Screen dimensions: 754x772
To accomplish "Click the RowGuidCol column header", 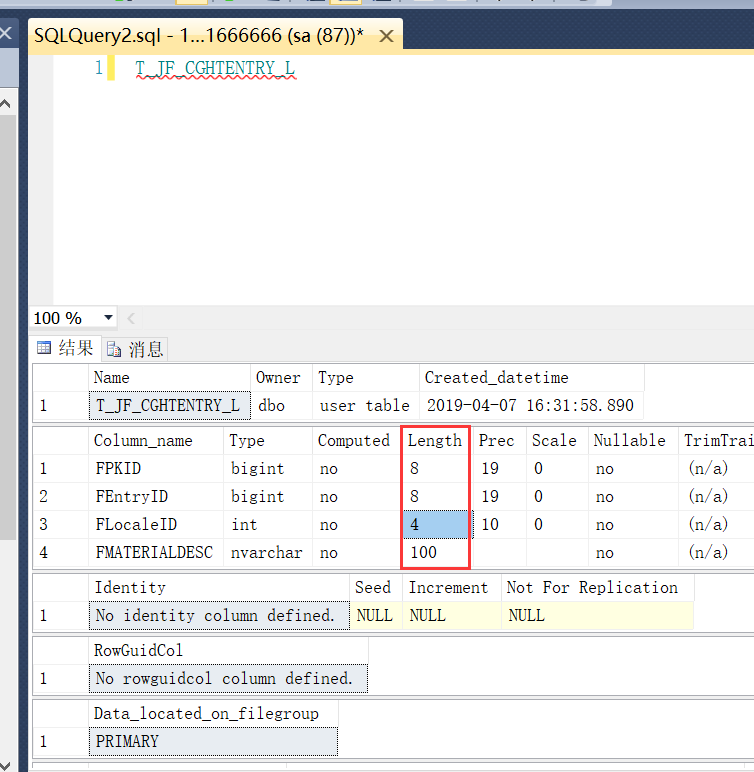I will pos(228,651).
